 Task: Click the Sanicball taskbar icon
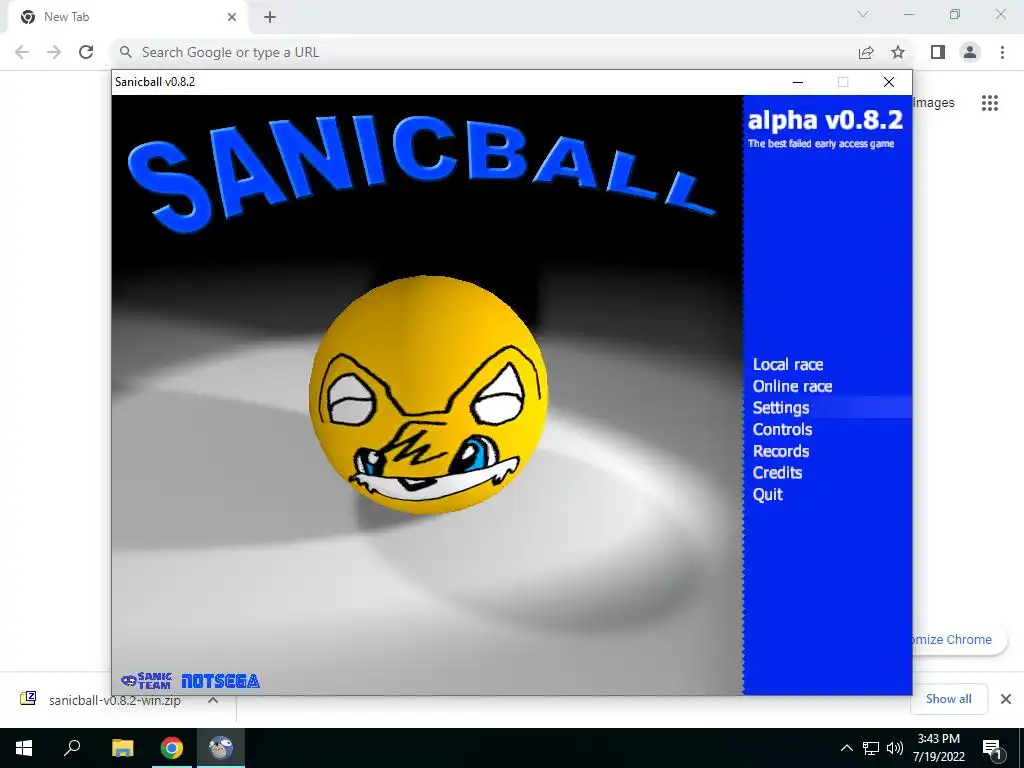221,748
